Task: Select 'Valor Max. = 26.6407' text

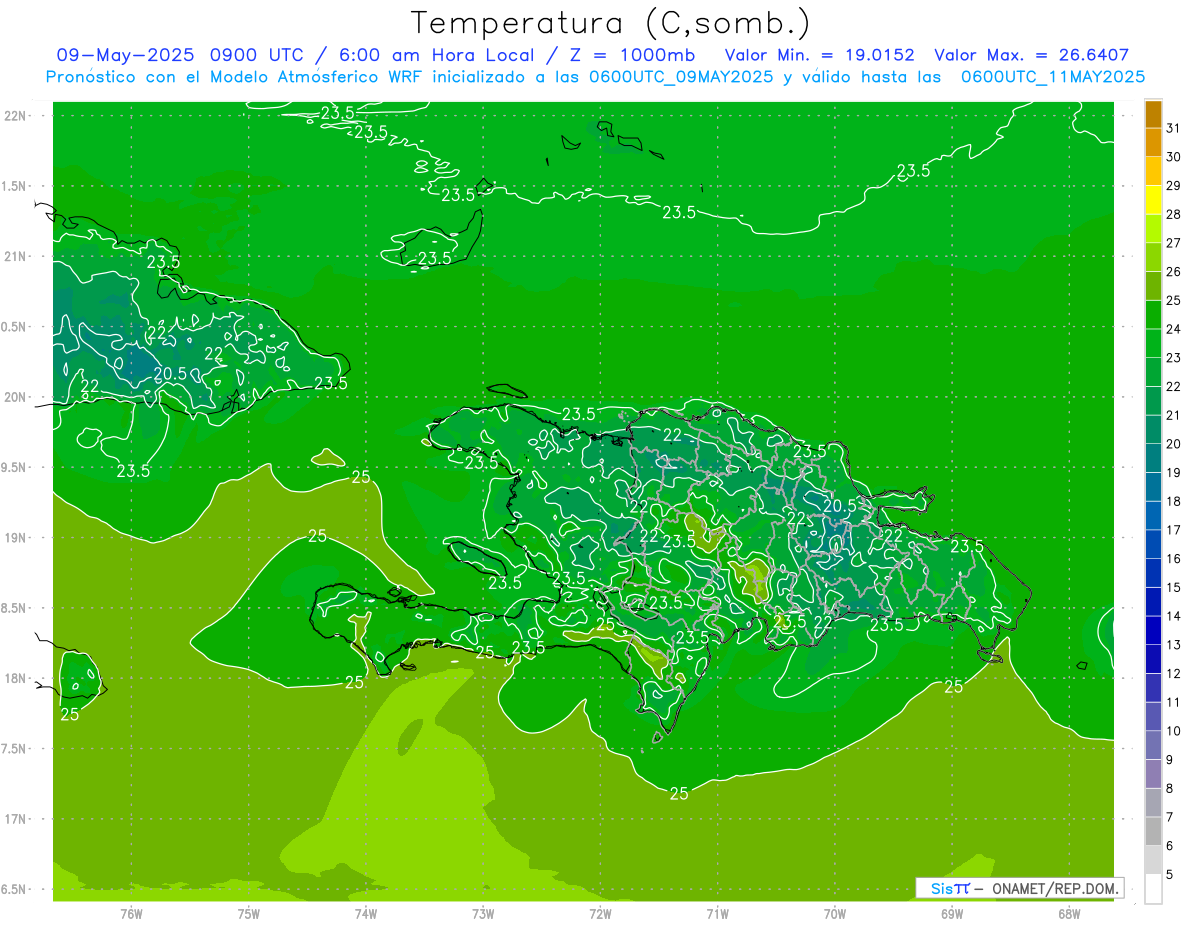Action: (x=1031, y=55)
